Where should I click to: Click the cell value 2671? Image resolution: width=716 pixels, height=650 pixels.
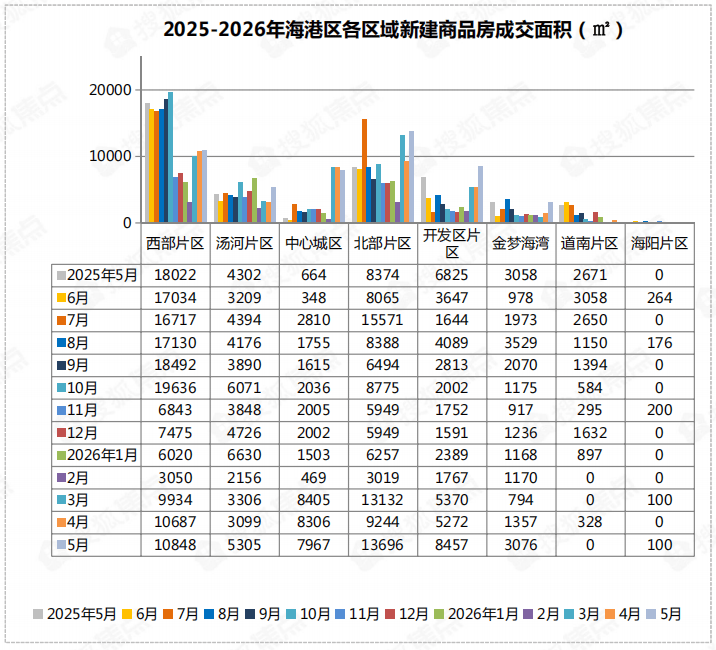point(590,275)
